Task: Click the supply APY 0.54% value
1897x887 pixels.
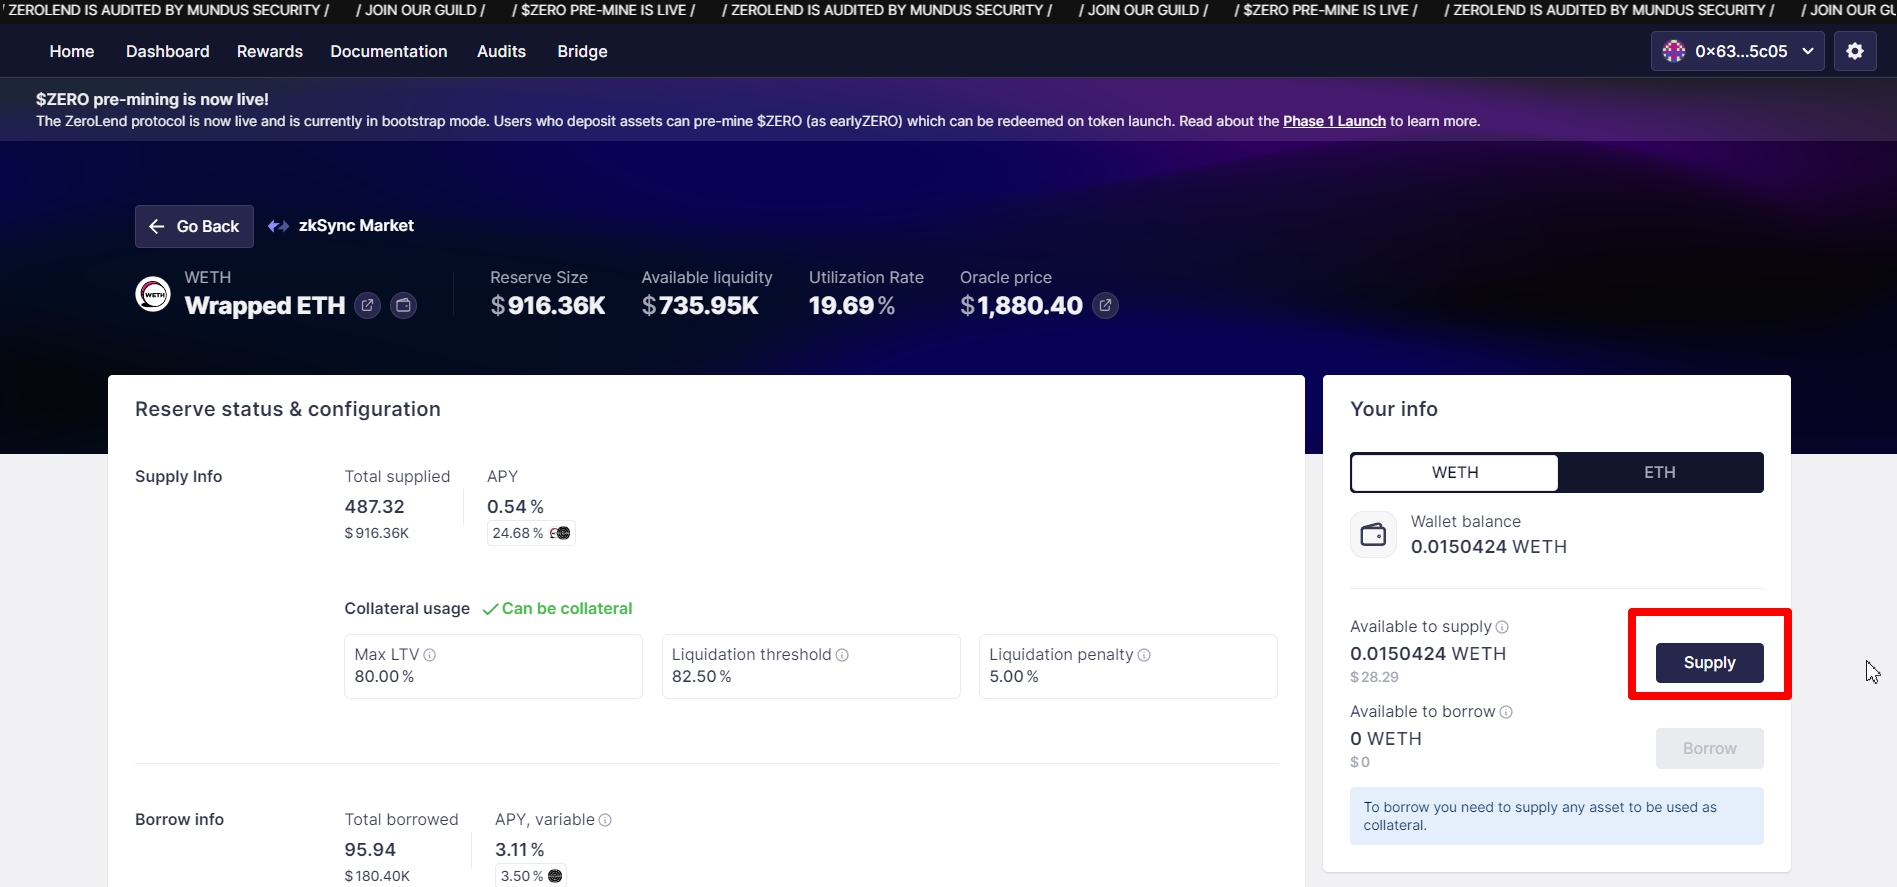Action: click(x=515, y=507)
